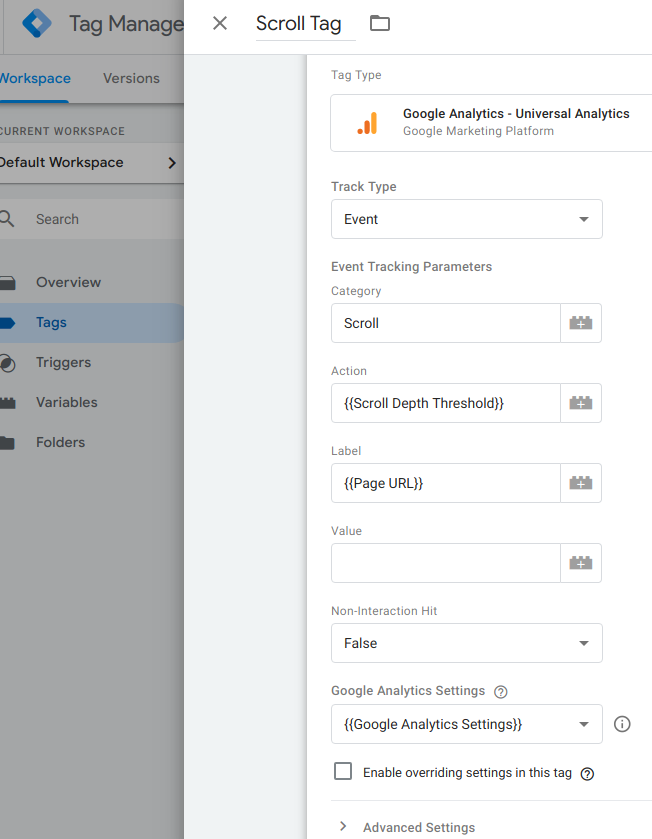Screen dimensions: 652x839
Task: Open help for Google Analytics Settings
Action: pos(501,692)
